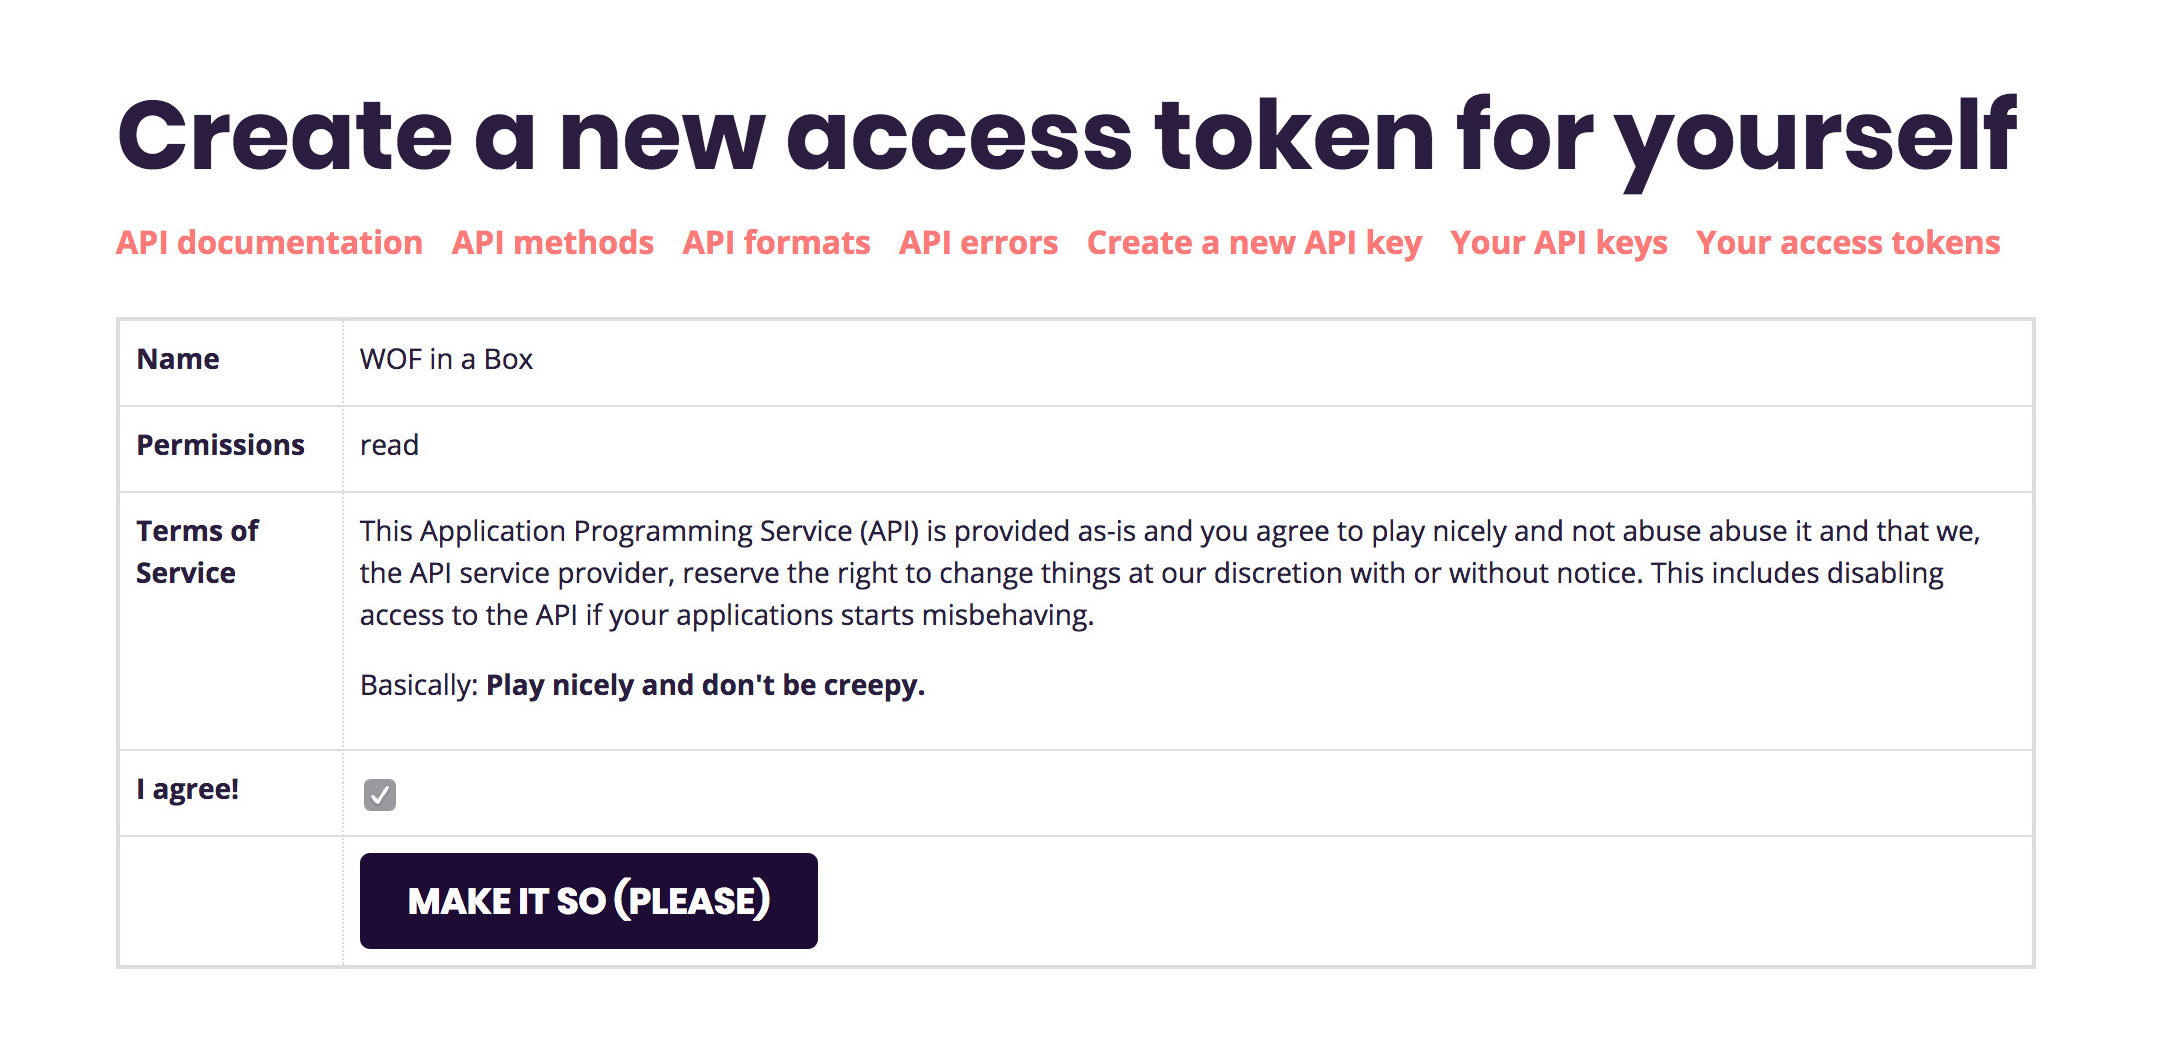Select the WOF in a Box name value
Image resolution: width=2182 pixels, height=1055 pixels.
[446, 359]
